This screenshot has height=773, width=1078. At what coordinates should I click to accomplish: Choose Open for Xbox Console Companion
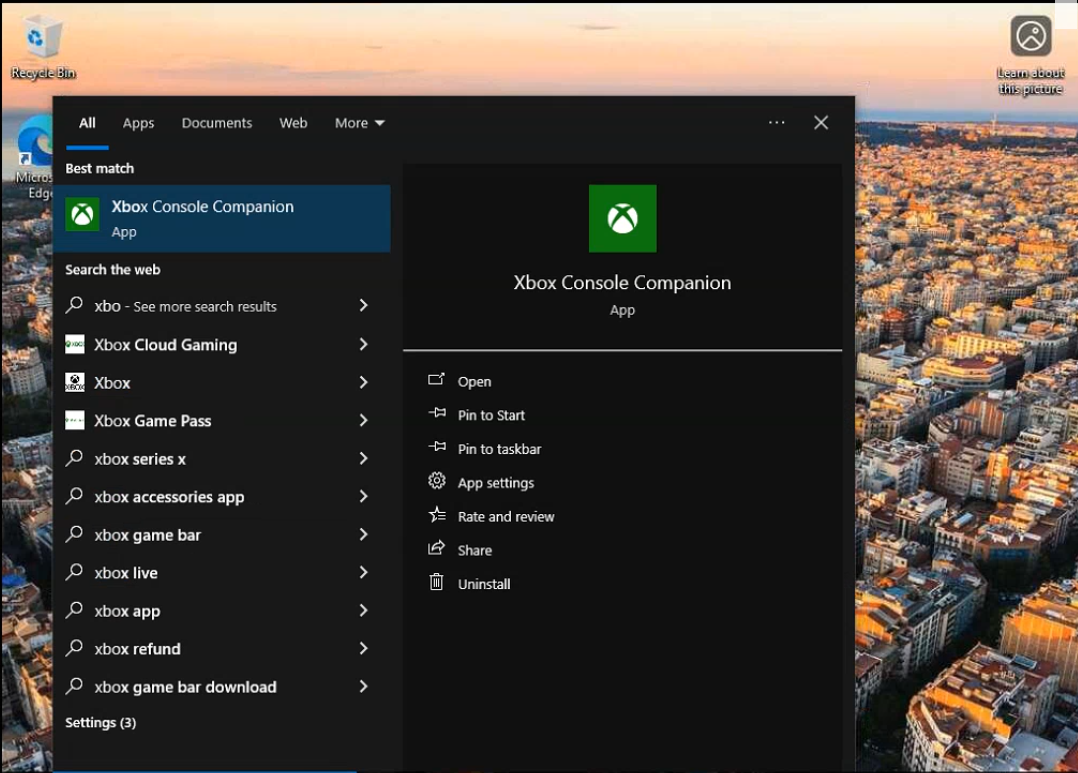474,382
